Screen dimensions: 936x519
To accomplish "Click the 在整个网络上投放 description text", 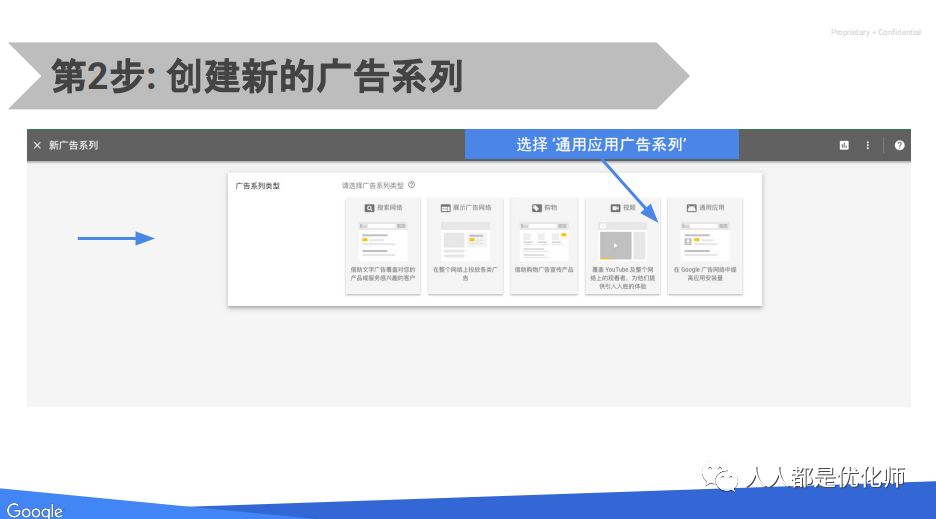I will click(x=465, y=274).
